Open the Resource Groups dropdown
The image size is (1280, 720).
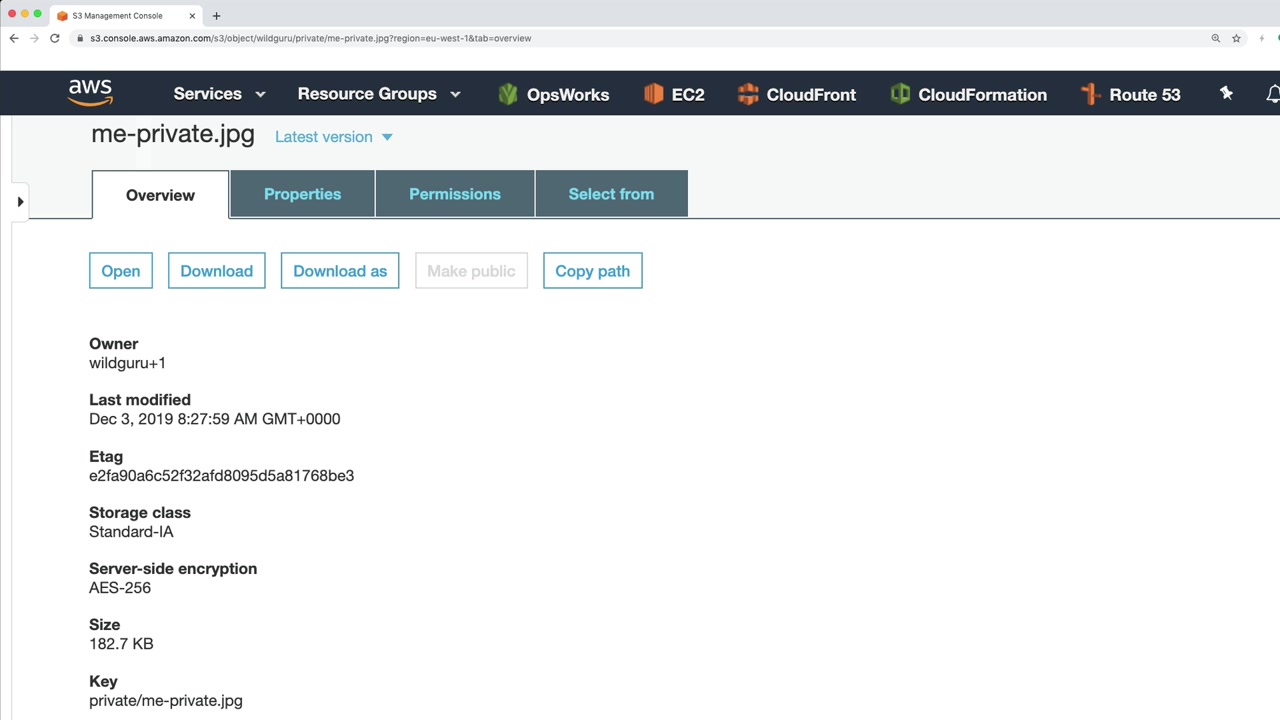379,94
